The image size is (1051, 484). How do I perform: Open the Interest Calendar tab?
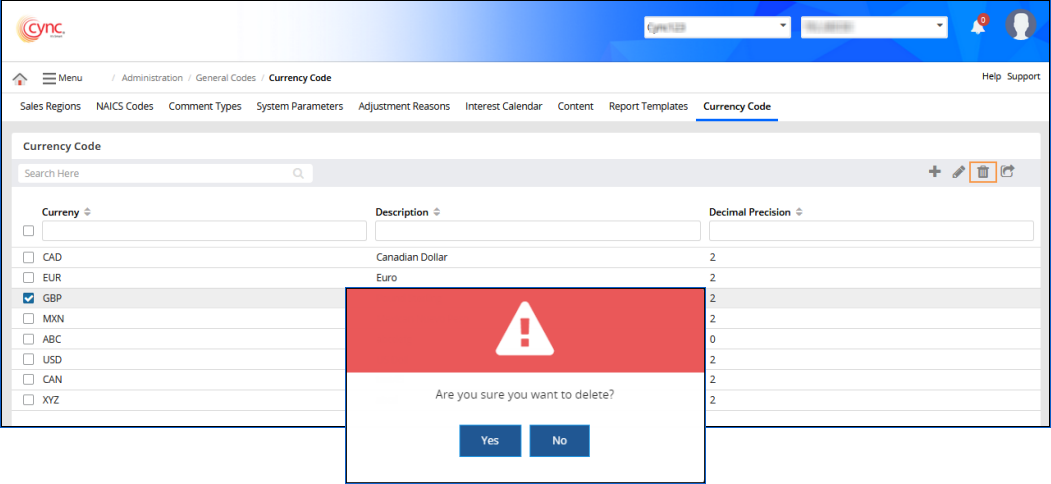[x=503, y=106]
